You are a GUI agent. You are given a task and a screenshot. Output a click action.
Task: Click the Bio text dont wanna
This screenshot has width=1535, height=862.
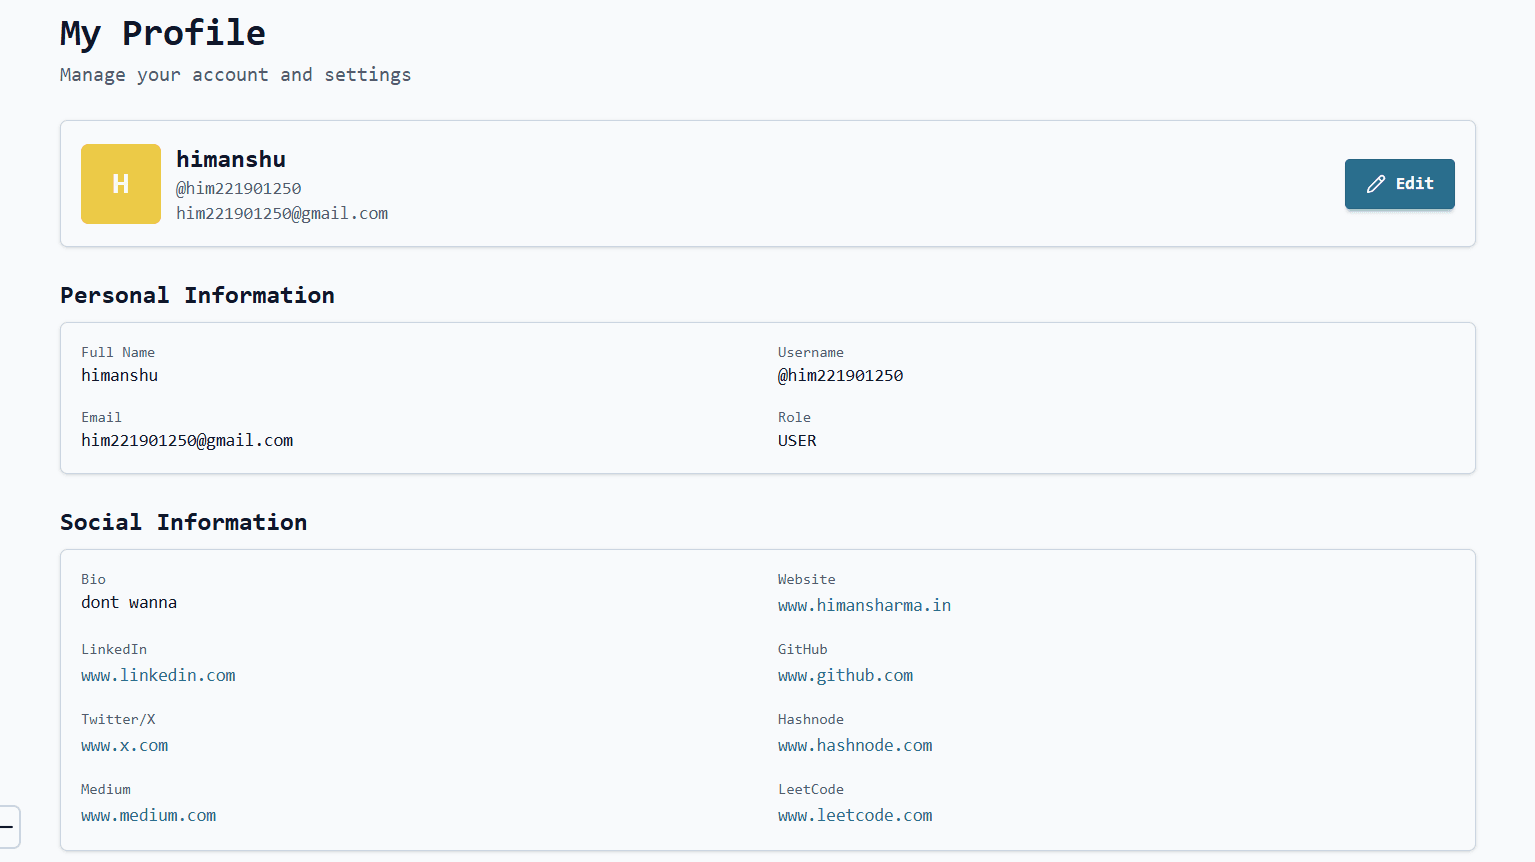point(129,602)
